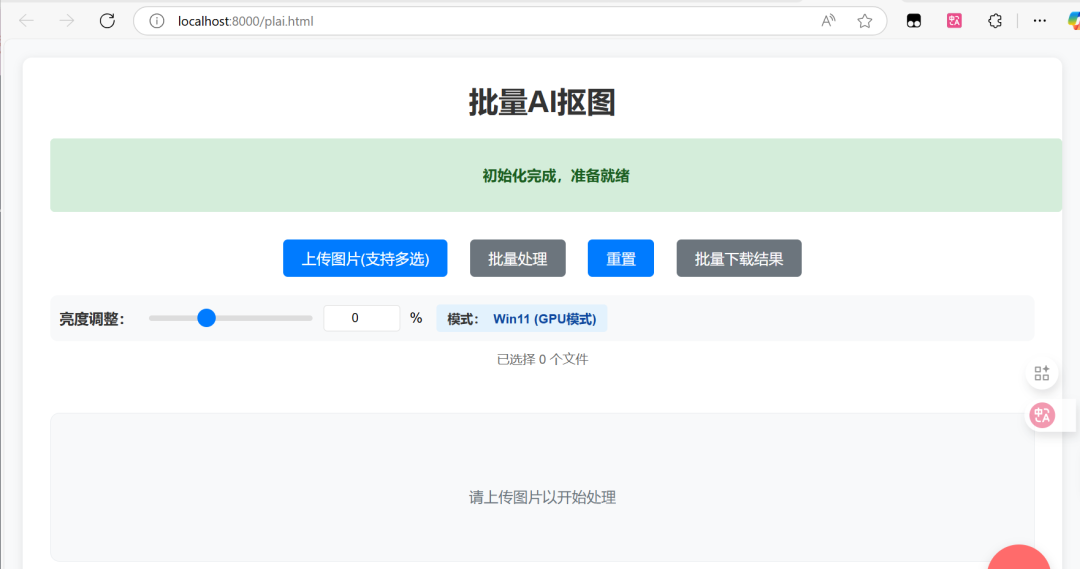1080x569 pixels.
Task: Click the 初始化完成，准备就绪 status message
Action: [x=556, y=176]
